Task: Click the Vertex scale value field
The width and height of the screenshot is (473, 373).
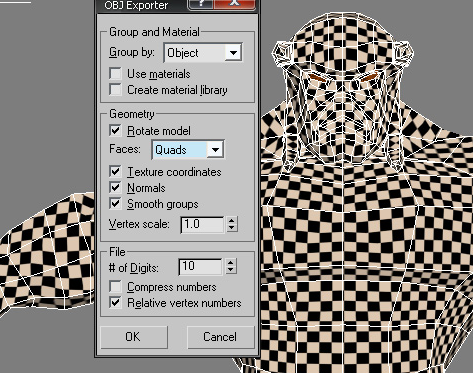Action: (x=202, y=224)
